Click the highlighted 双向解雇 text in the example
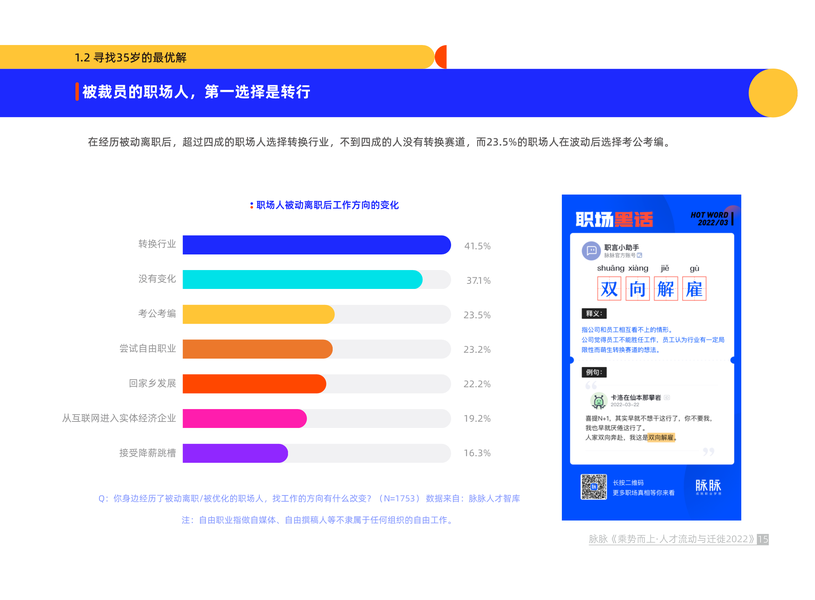This screenshot has height=600, width=815. [661, 437]
